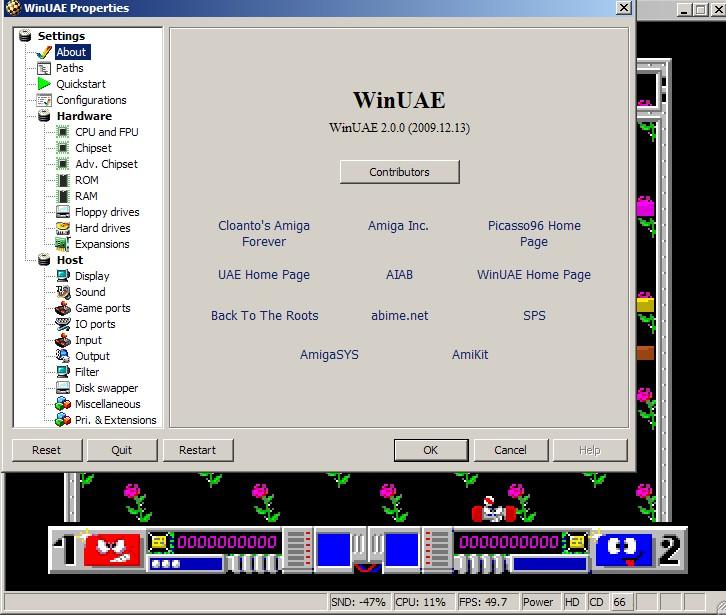This screenshot has width=726, height=615.
Task: Visit the AmiKit link
Action: [x=470, y=355]
